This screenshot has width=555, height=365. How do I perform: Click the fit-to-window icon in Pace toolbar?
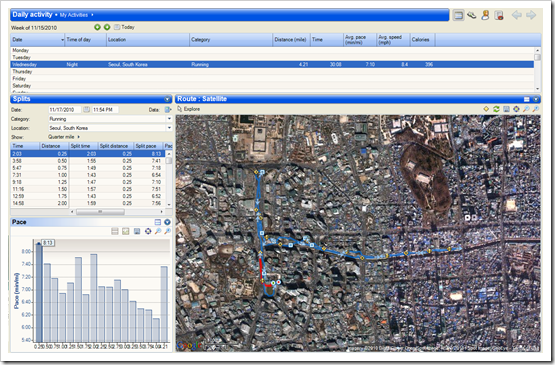[x=148, y=231]
